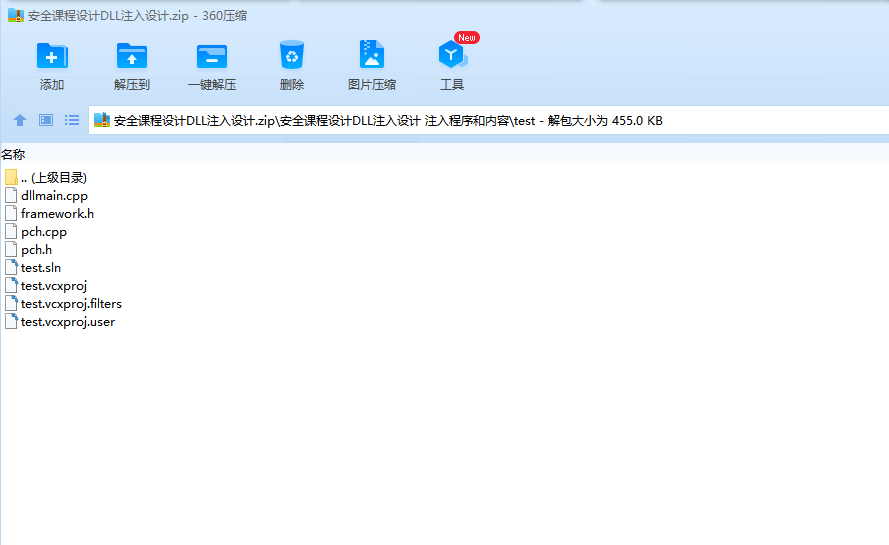Select the file framework.h

(49, 214)
